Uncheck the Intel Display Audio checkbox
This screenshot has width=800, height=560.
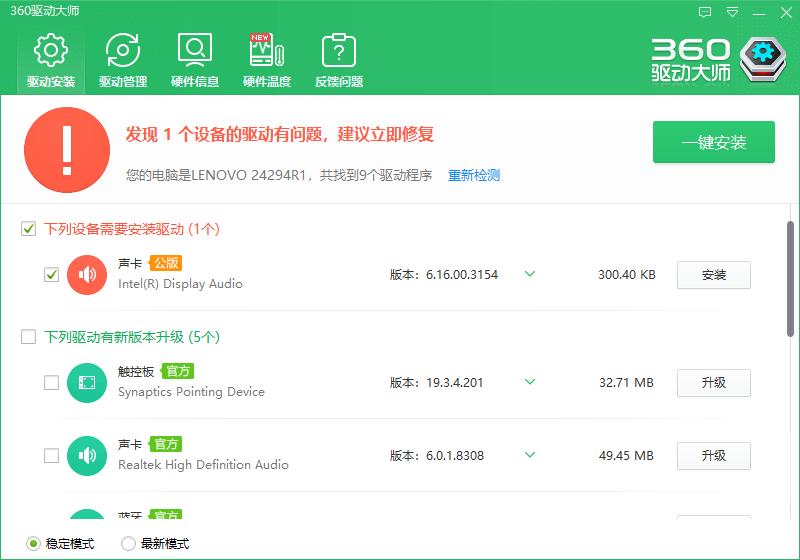pos(51,275)
